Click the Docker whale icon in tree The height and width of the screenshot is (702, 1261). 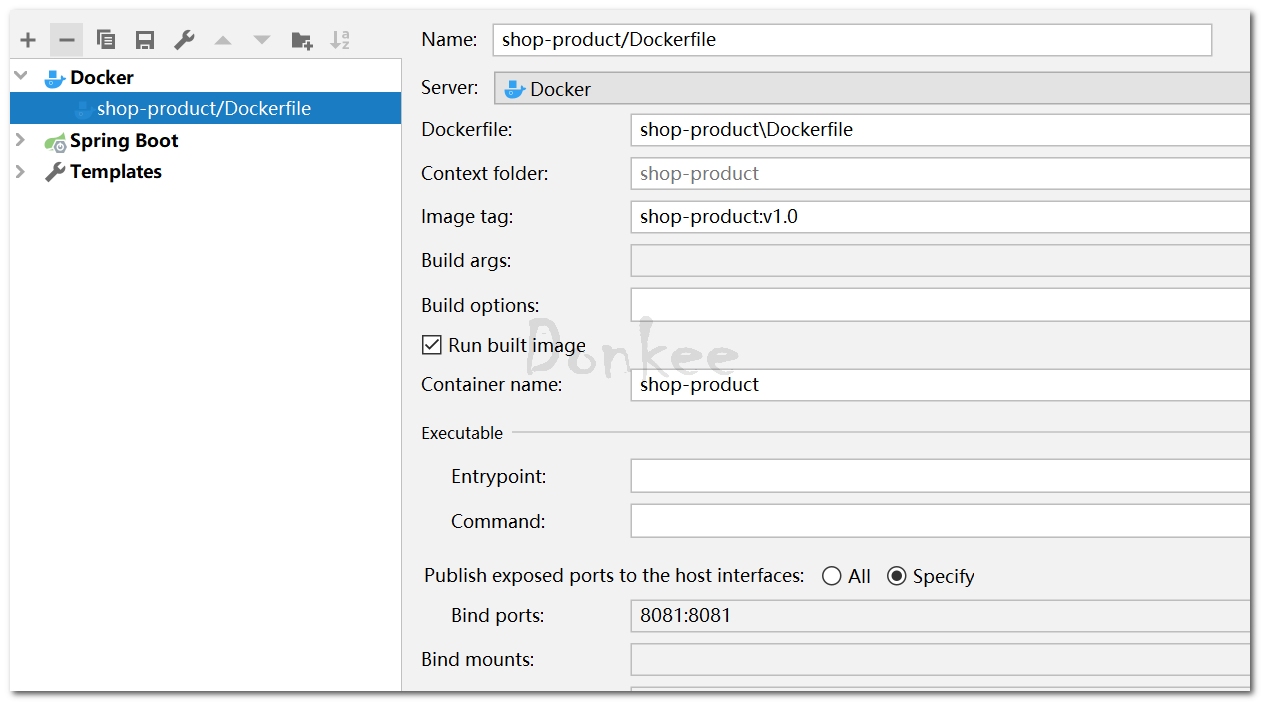(x=55, y=78)
